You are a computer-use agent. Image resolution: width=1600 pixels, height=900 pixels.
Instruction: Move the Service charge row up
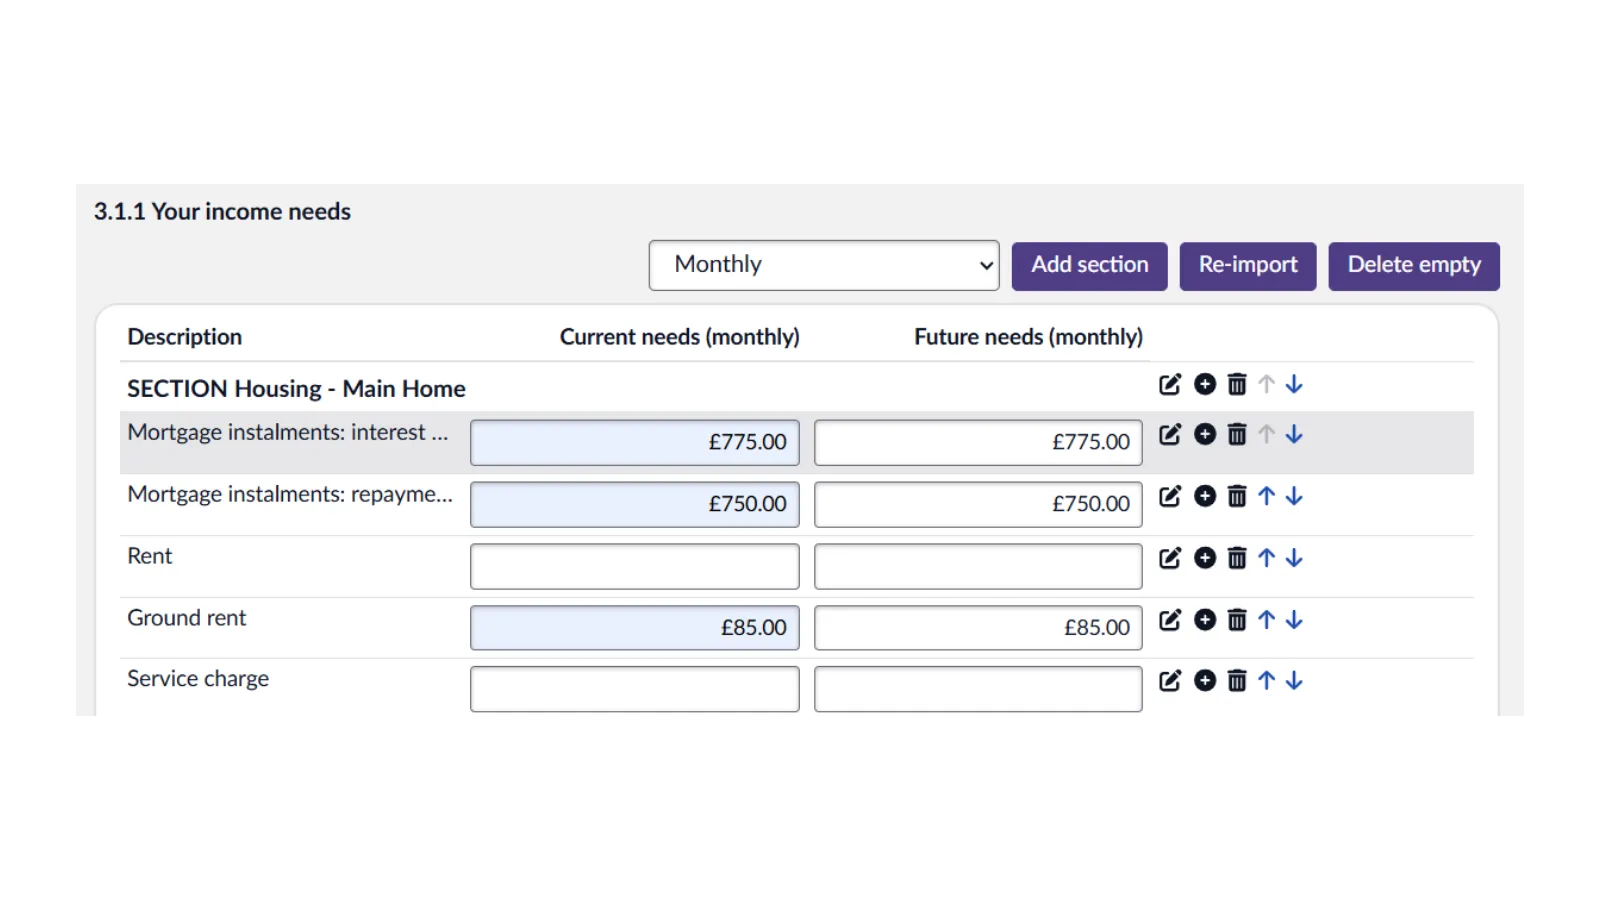pos(1266,681)
